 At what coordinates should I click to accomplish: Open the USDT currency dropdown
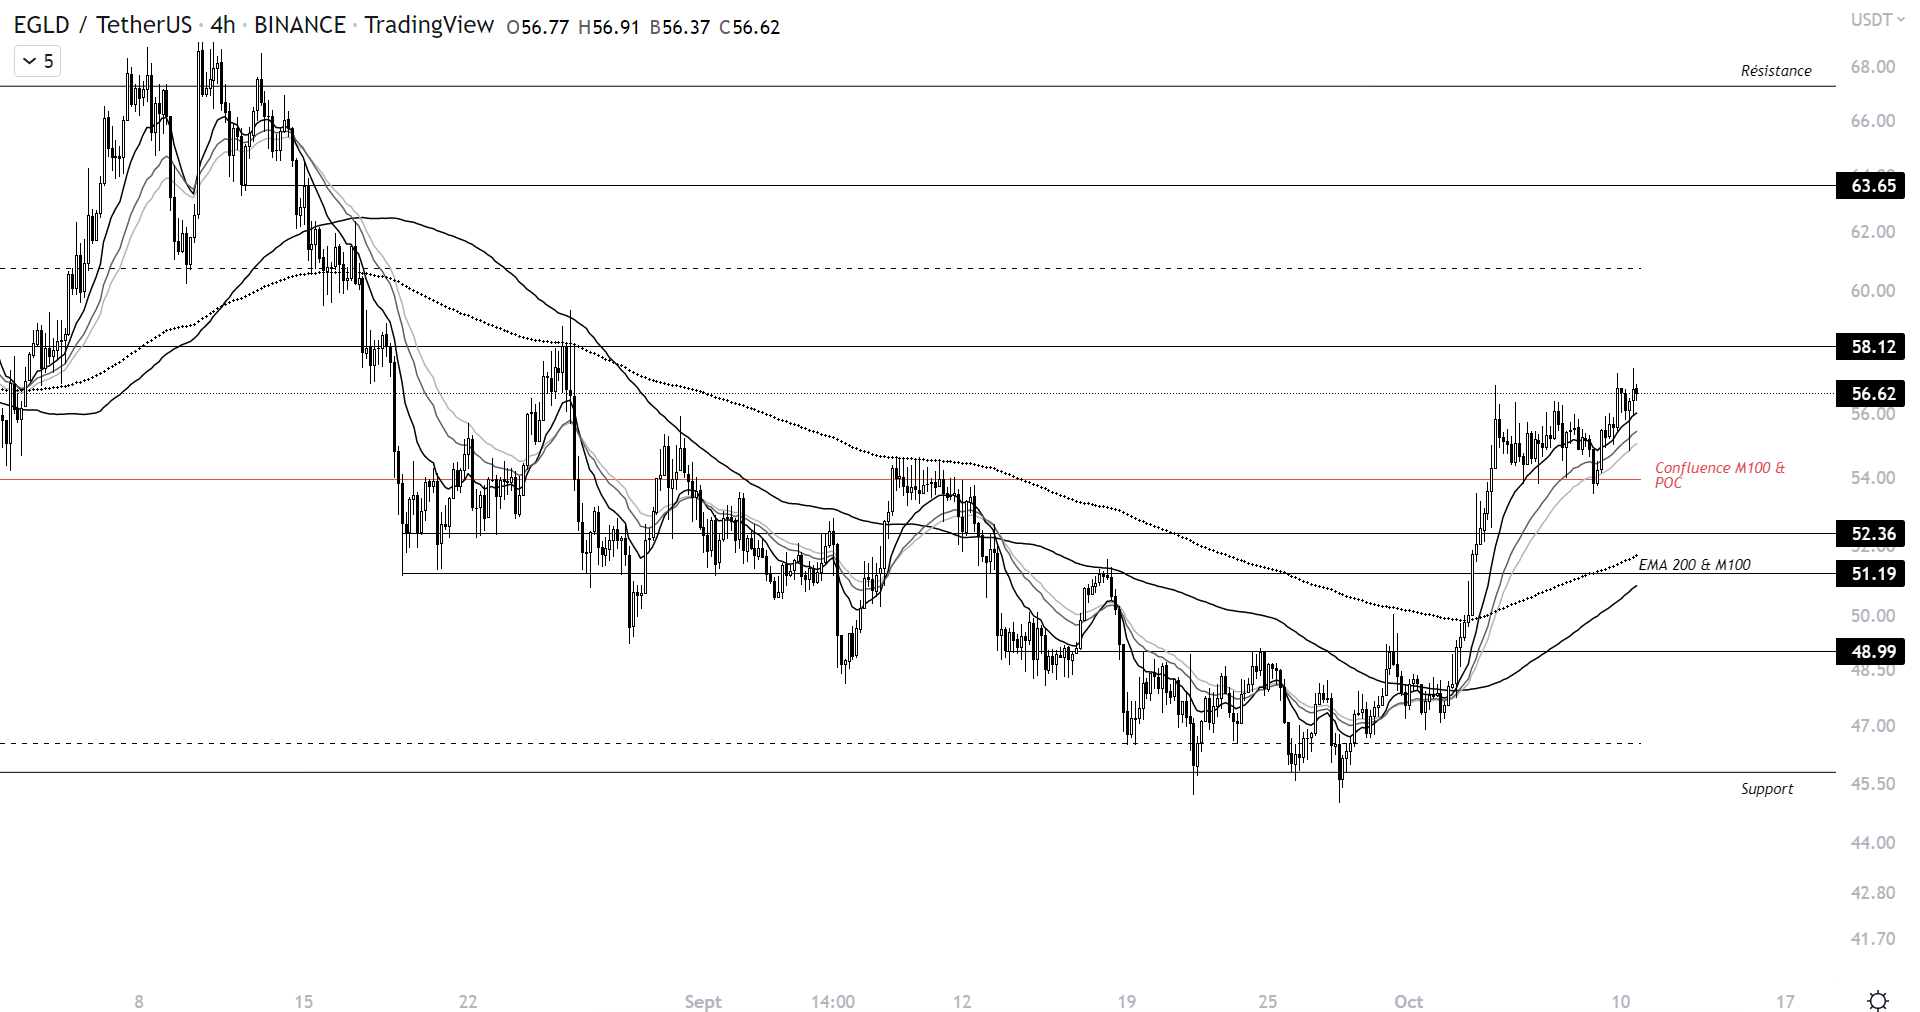(x=1877, y=20)
